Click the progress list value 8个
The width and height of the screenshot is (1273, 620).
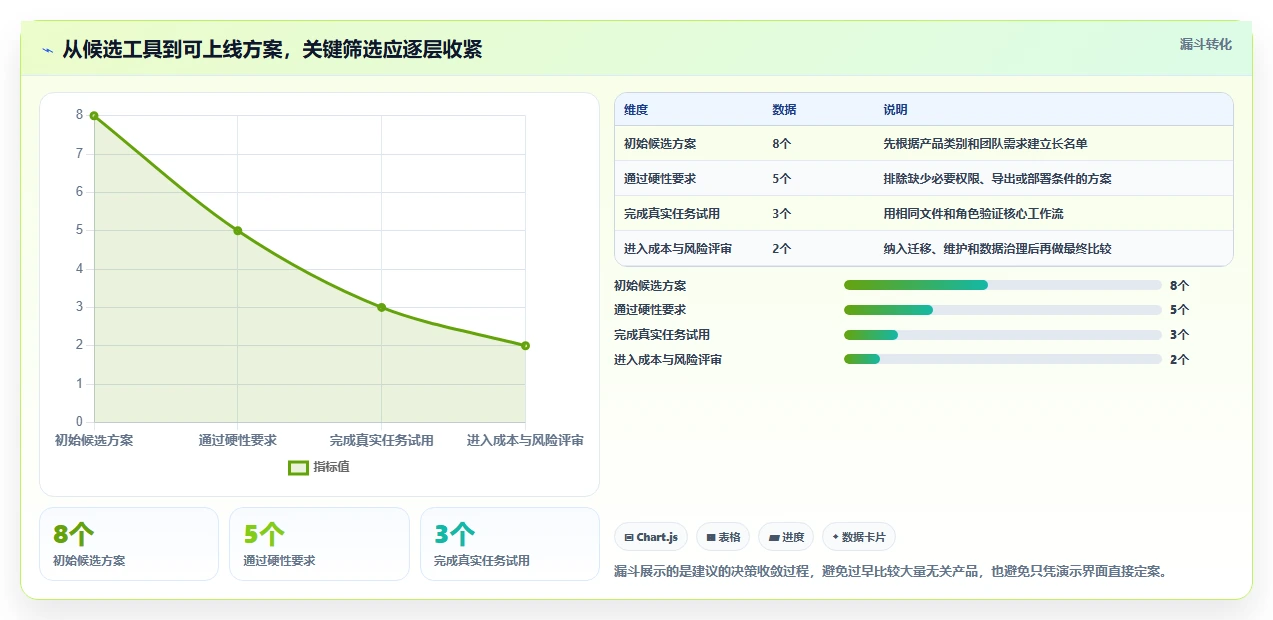click(1179, 285)
